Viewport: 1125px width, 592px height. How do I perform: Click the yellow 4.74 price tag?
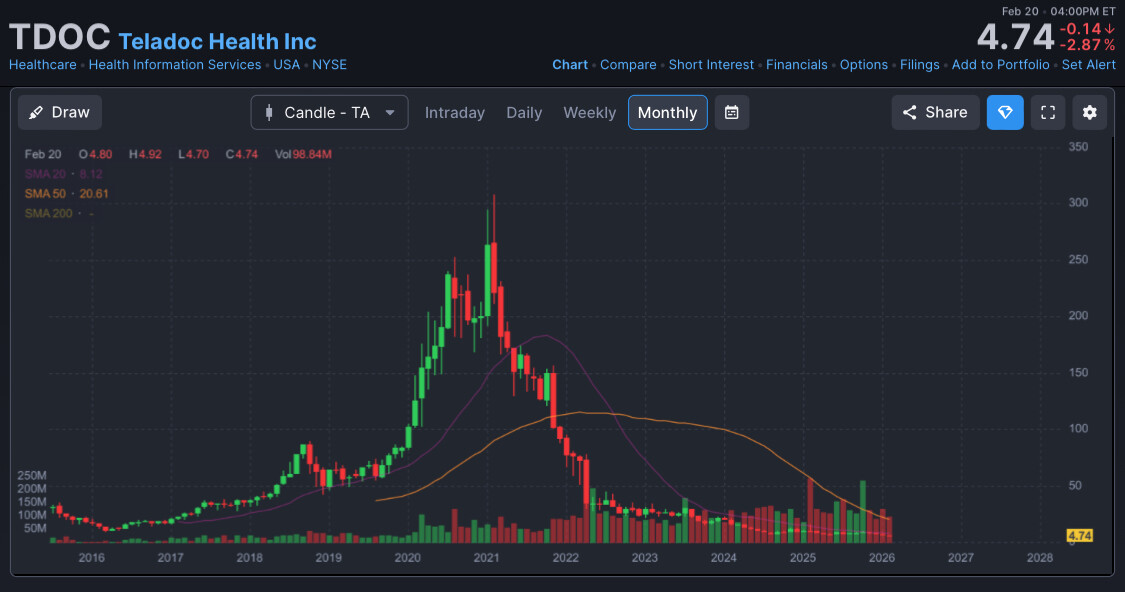pos(1079,536)
